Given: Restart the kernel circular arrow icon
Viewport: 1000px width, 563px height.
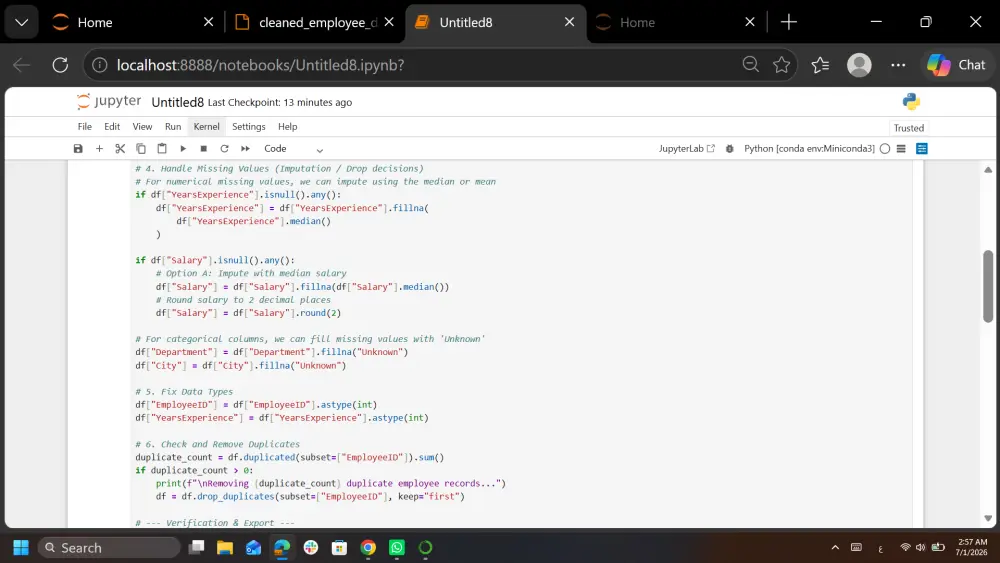Looking at the screenshot, I should point(224,149).
